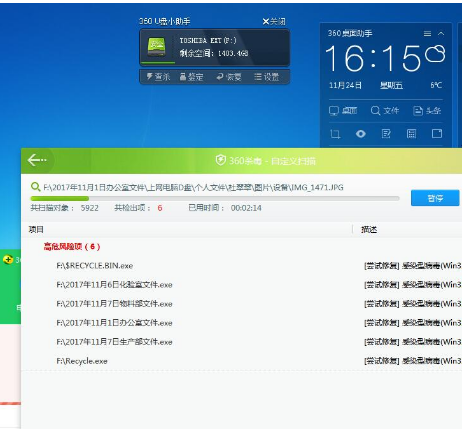Click the screenshot crop icon in 桌面助手
Viewport: 468px width, 429px height.
click(x=335, y=134)
